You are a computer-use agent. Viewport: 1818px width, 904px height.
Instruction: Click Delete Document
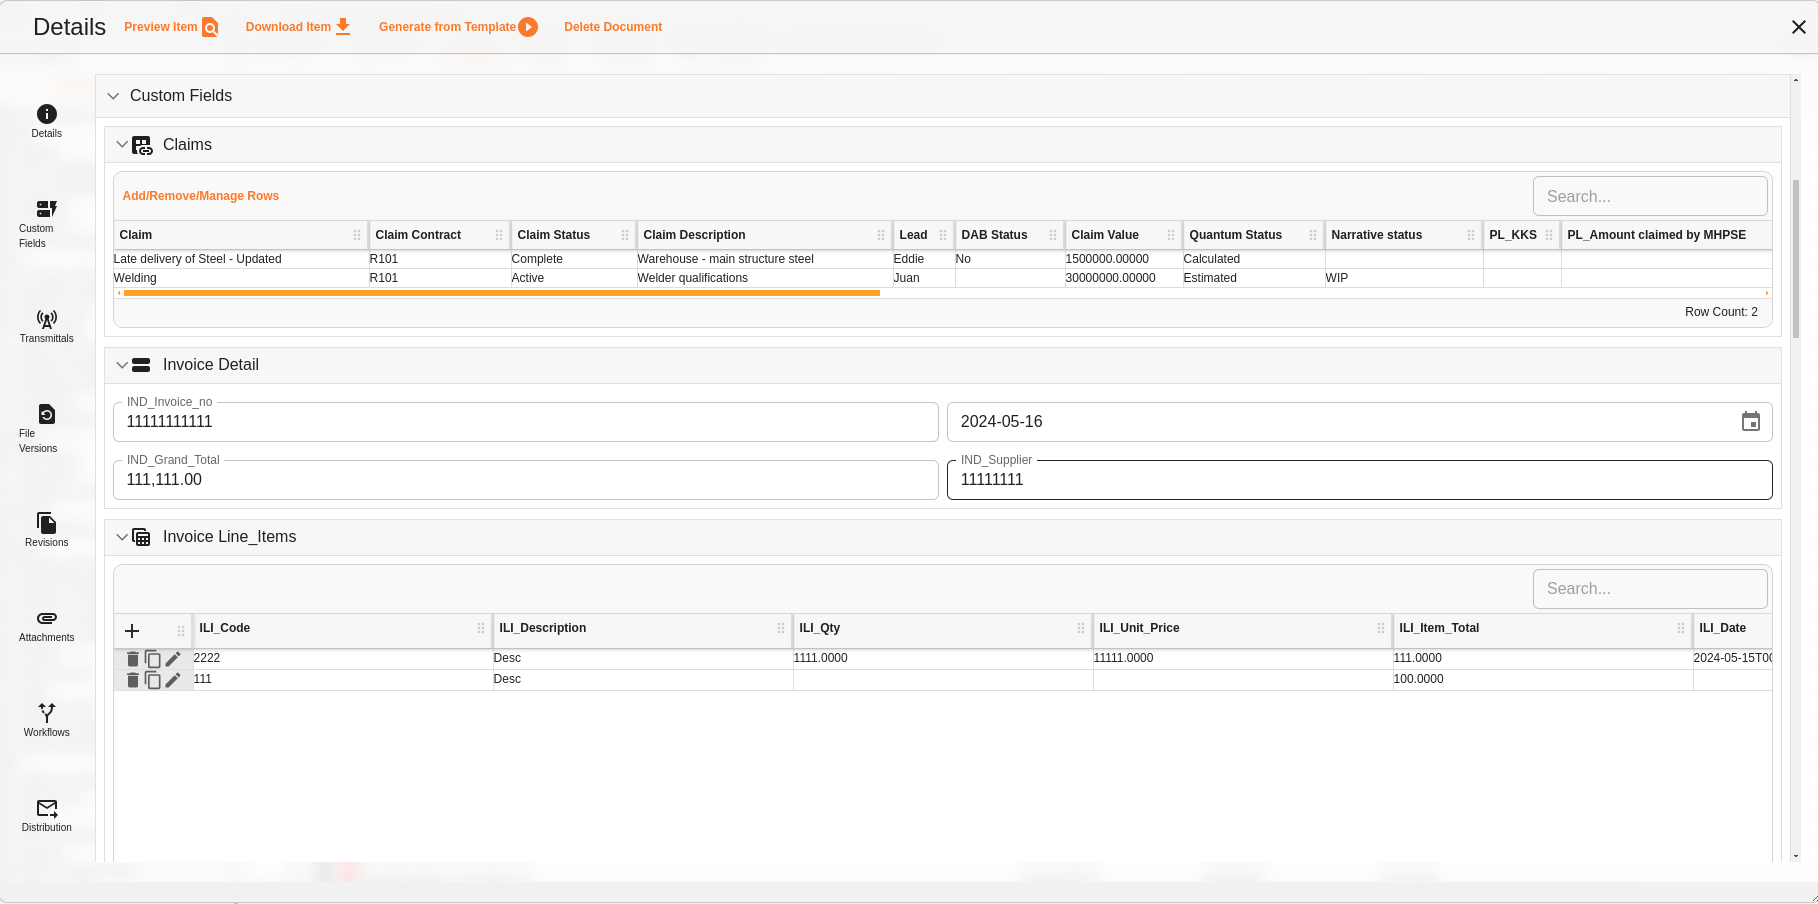pos(613,27)
